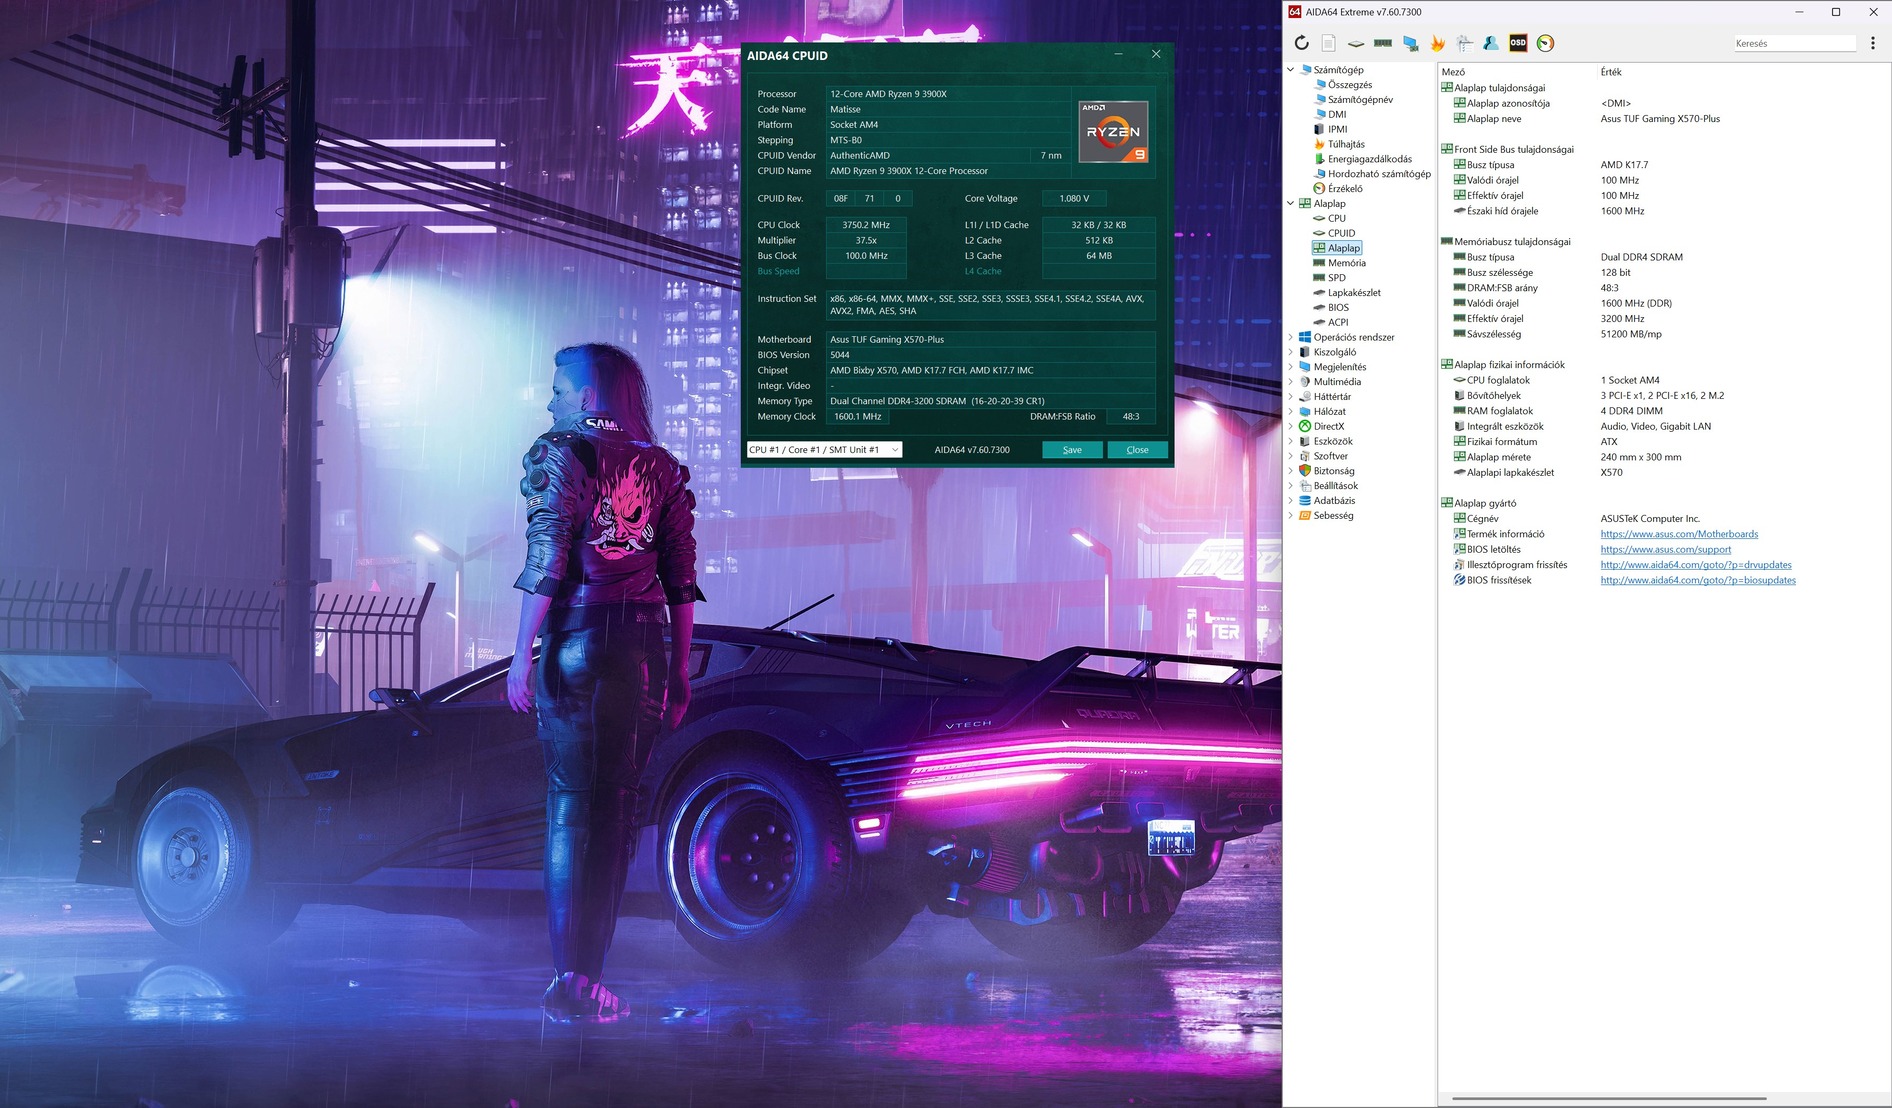Select the Sávszélesség row
This screenshot has height=1108, width=1892.
[1665, 334]
